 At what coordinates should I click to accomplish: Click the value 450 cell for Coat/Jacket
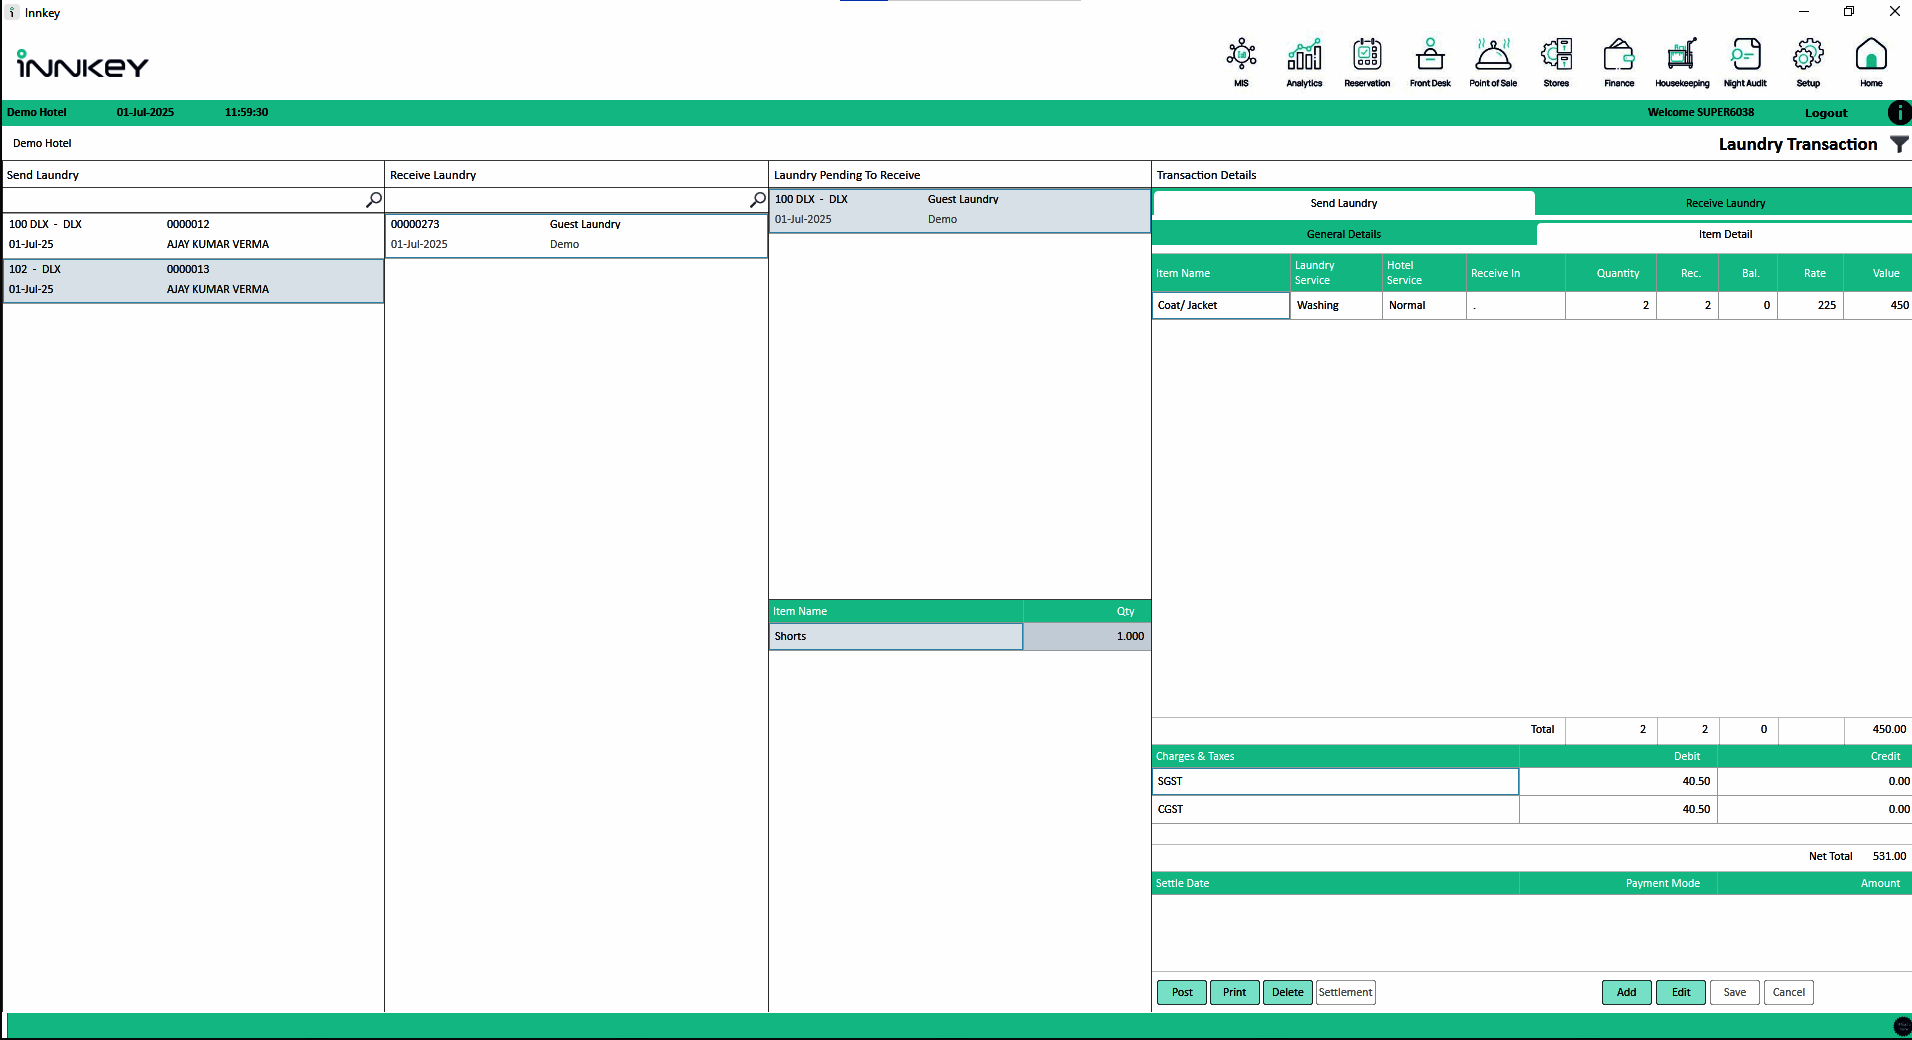pyautogui.click(x=1878, y=305)
